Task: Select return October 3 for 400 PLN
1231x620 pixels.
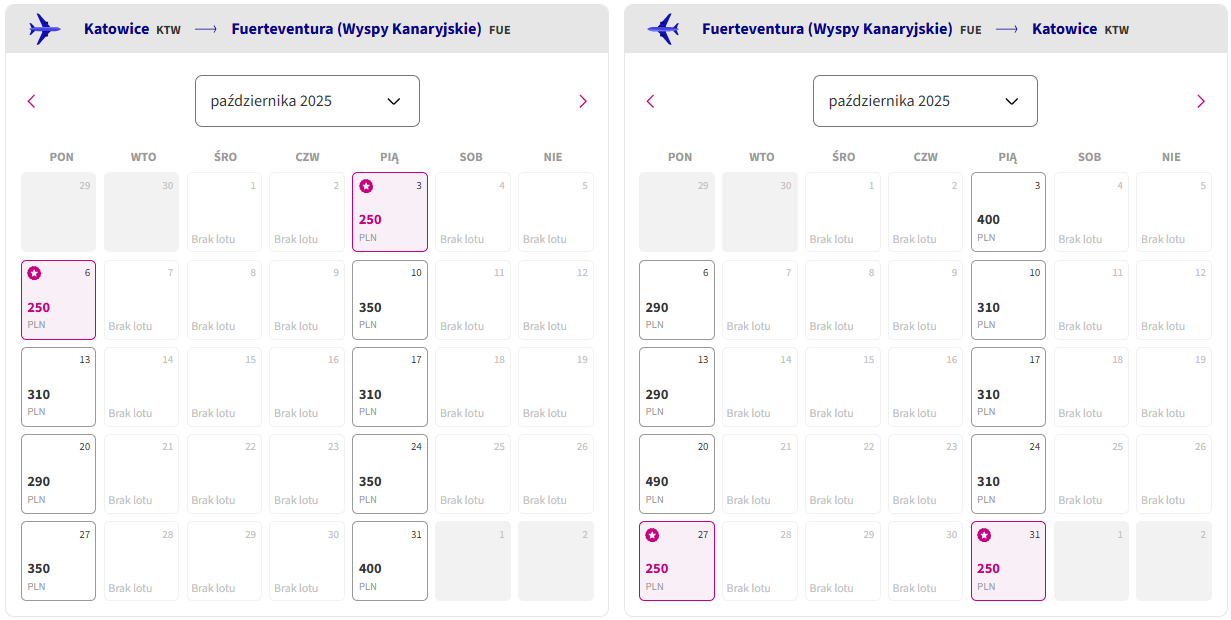Action: pos(1008,212)
